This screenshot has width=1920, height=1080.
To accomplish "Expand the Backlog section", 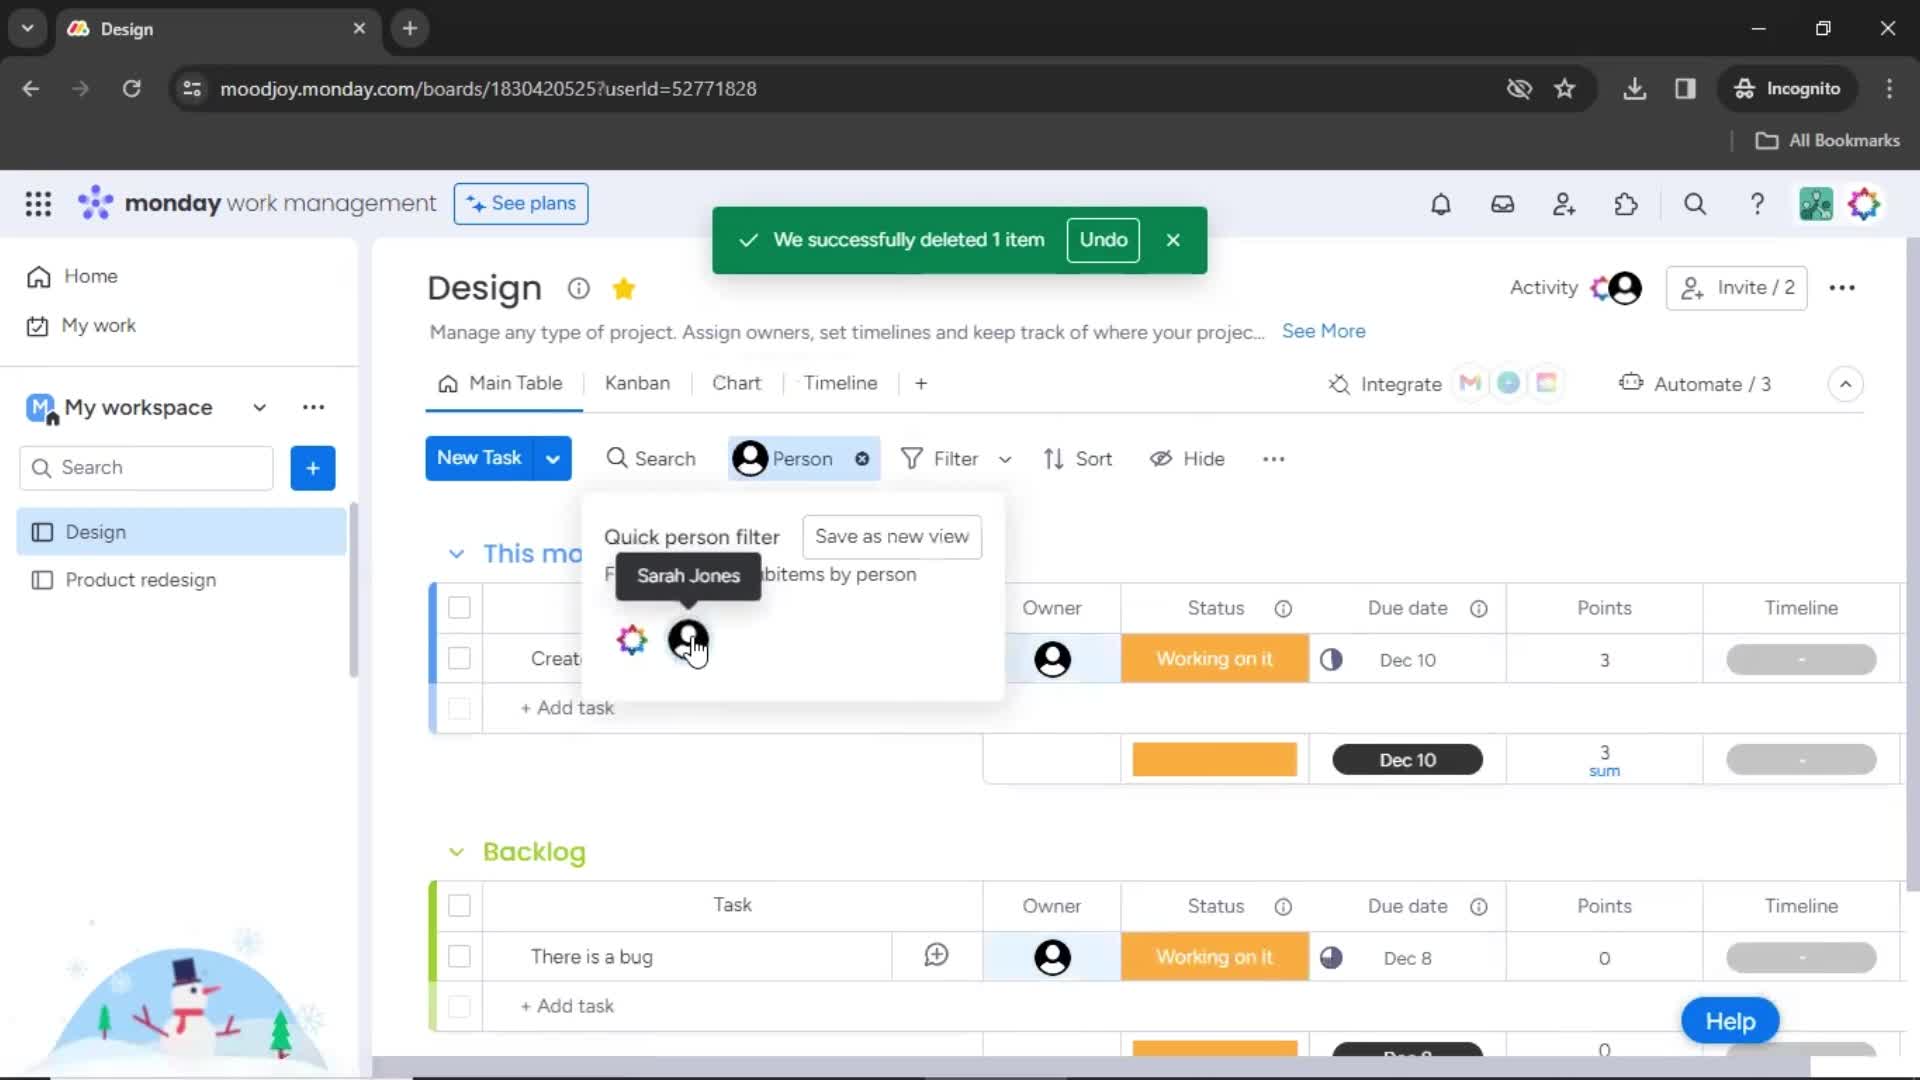I will [x=455, y=851].
